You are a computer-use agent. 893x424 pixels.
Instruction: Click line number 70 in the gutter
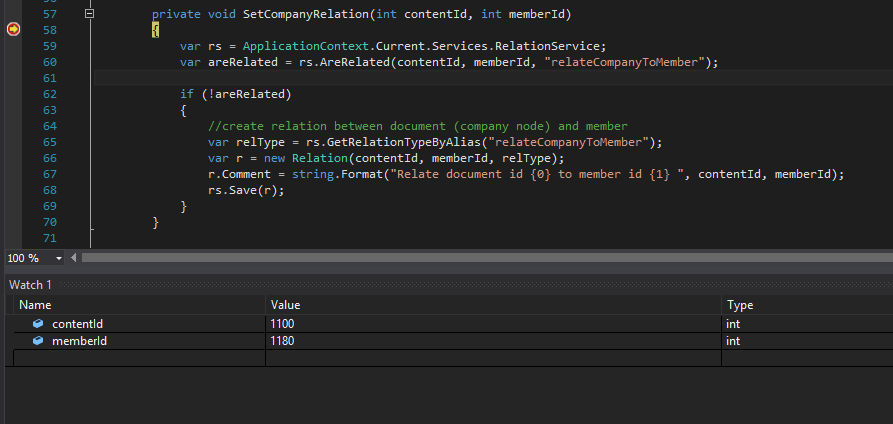click(x=50, y=222)
